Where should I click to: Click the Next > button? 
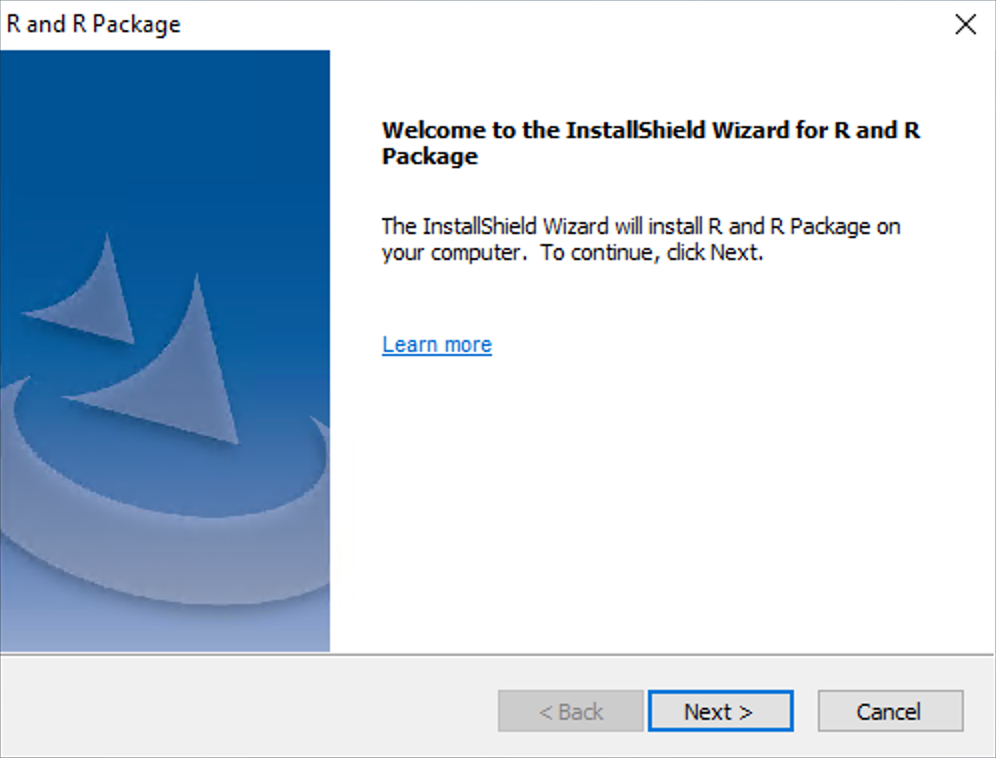tap(720, 712)
